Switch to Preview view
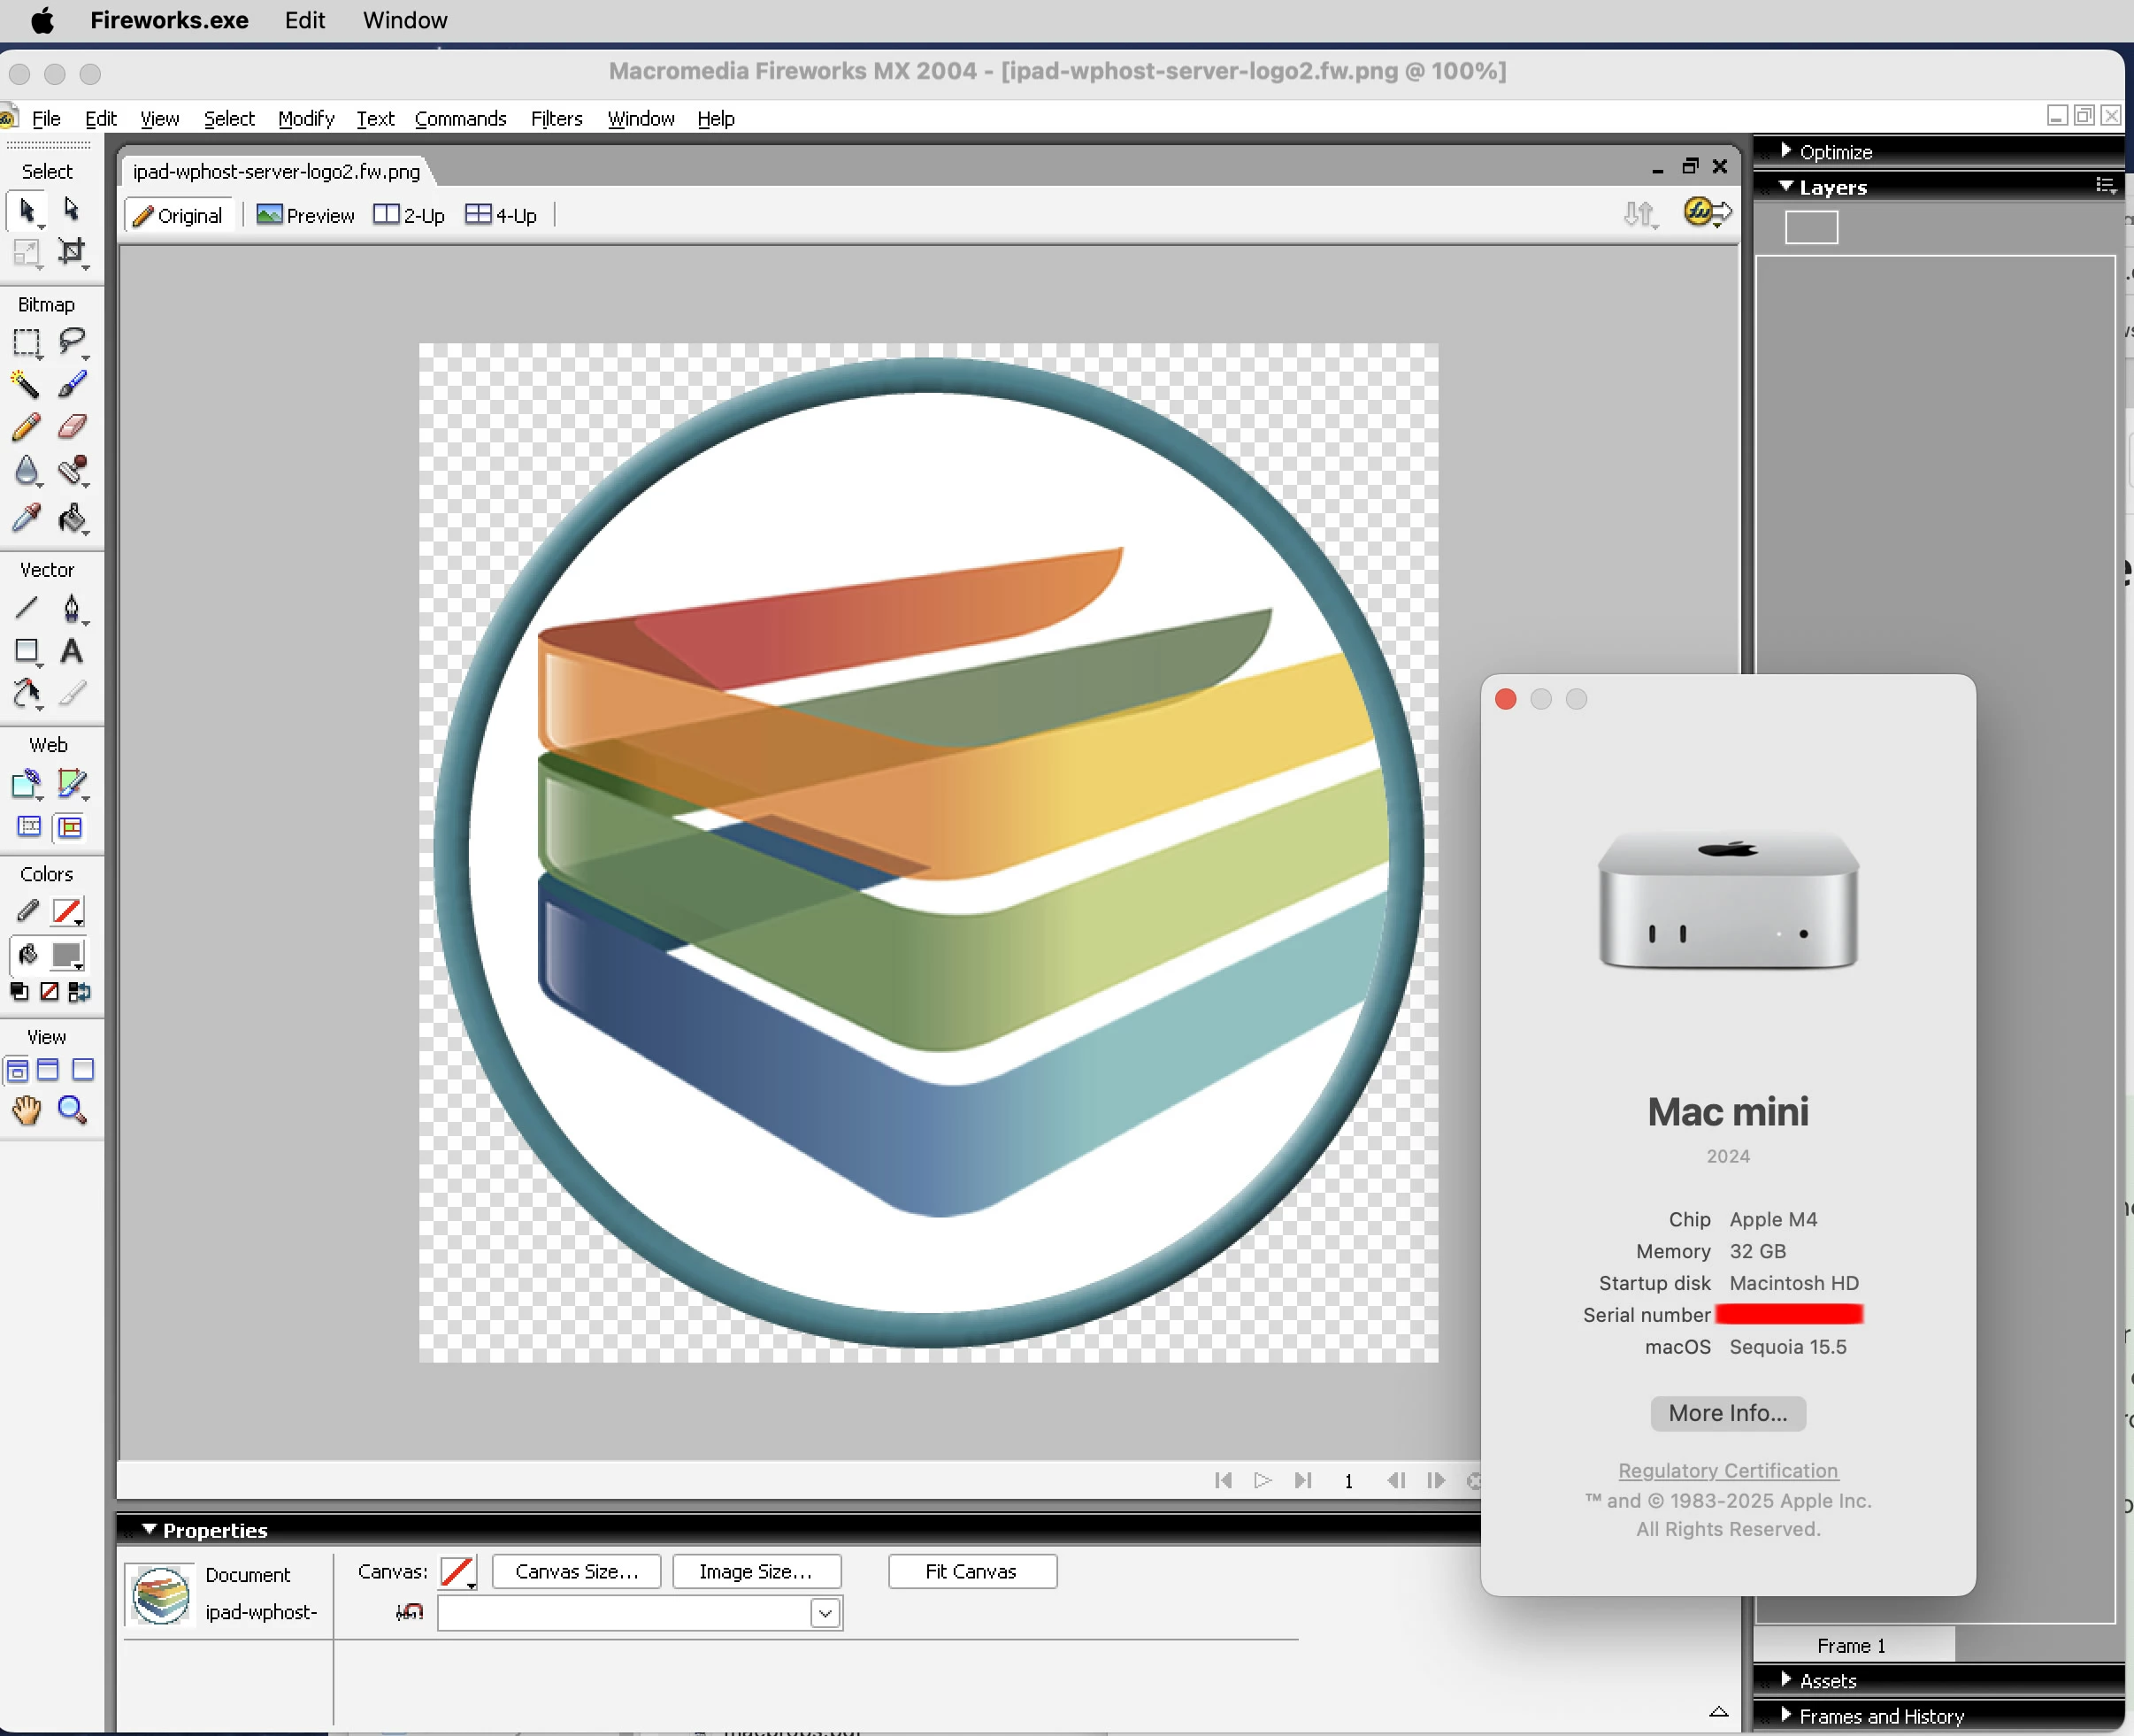 306,215
